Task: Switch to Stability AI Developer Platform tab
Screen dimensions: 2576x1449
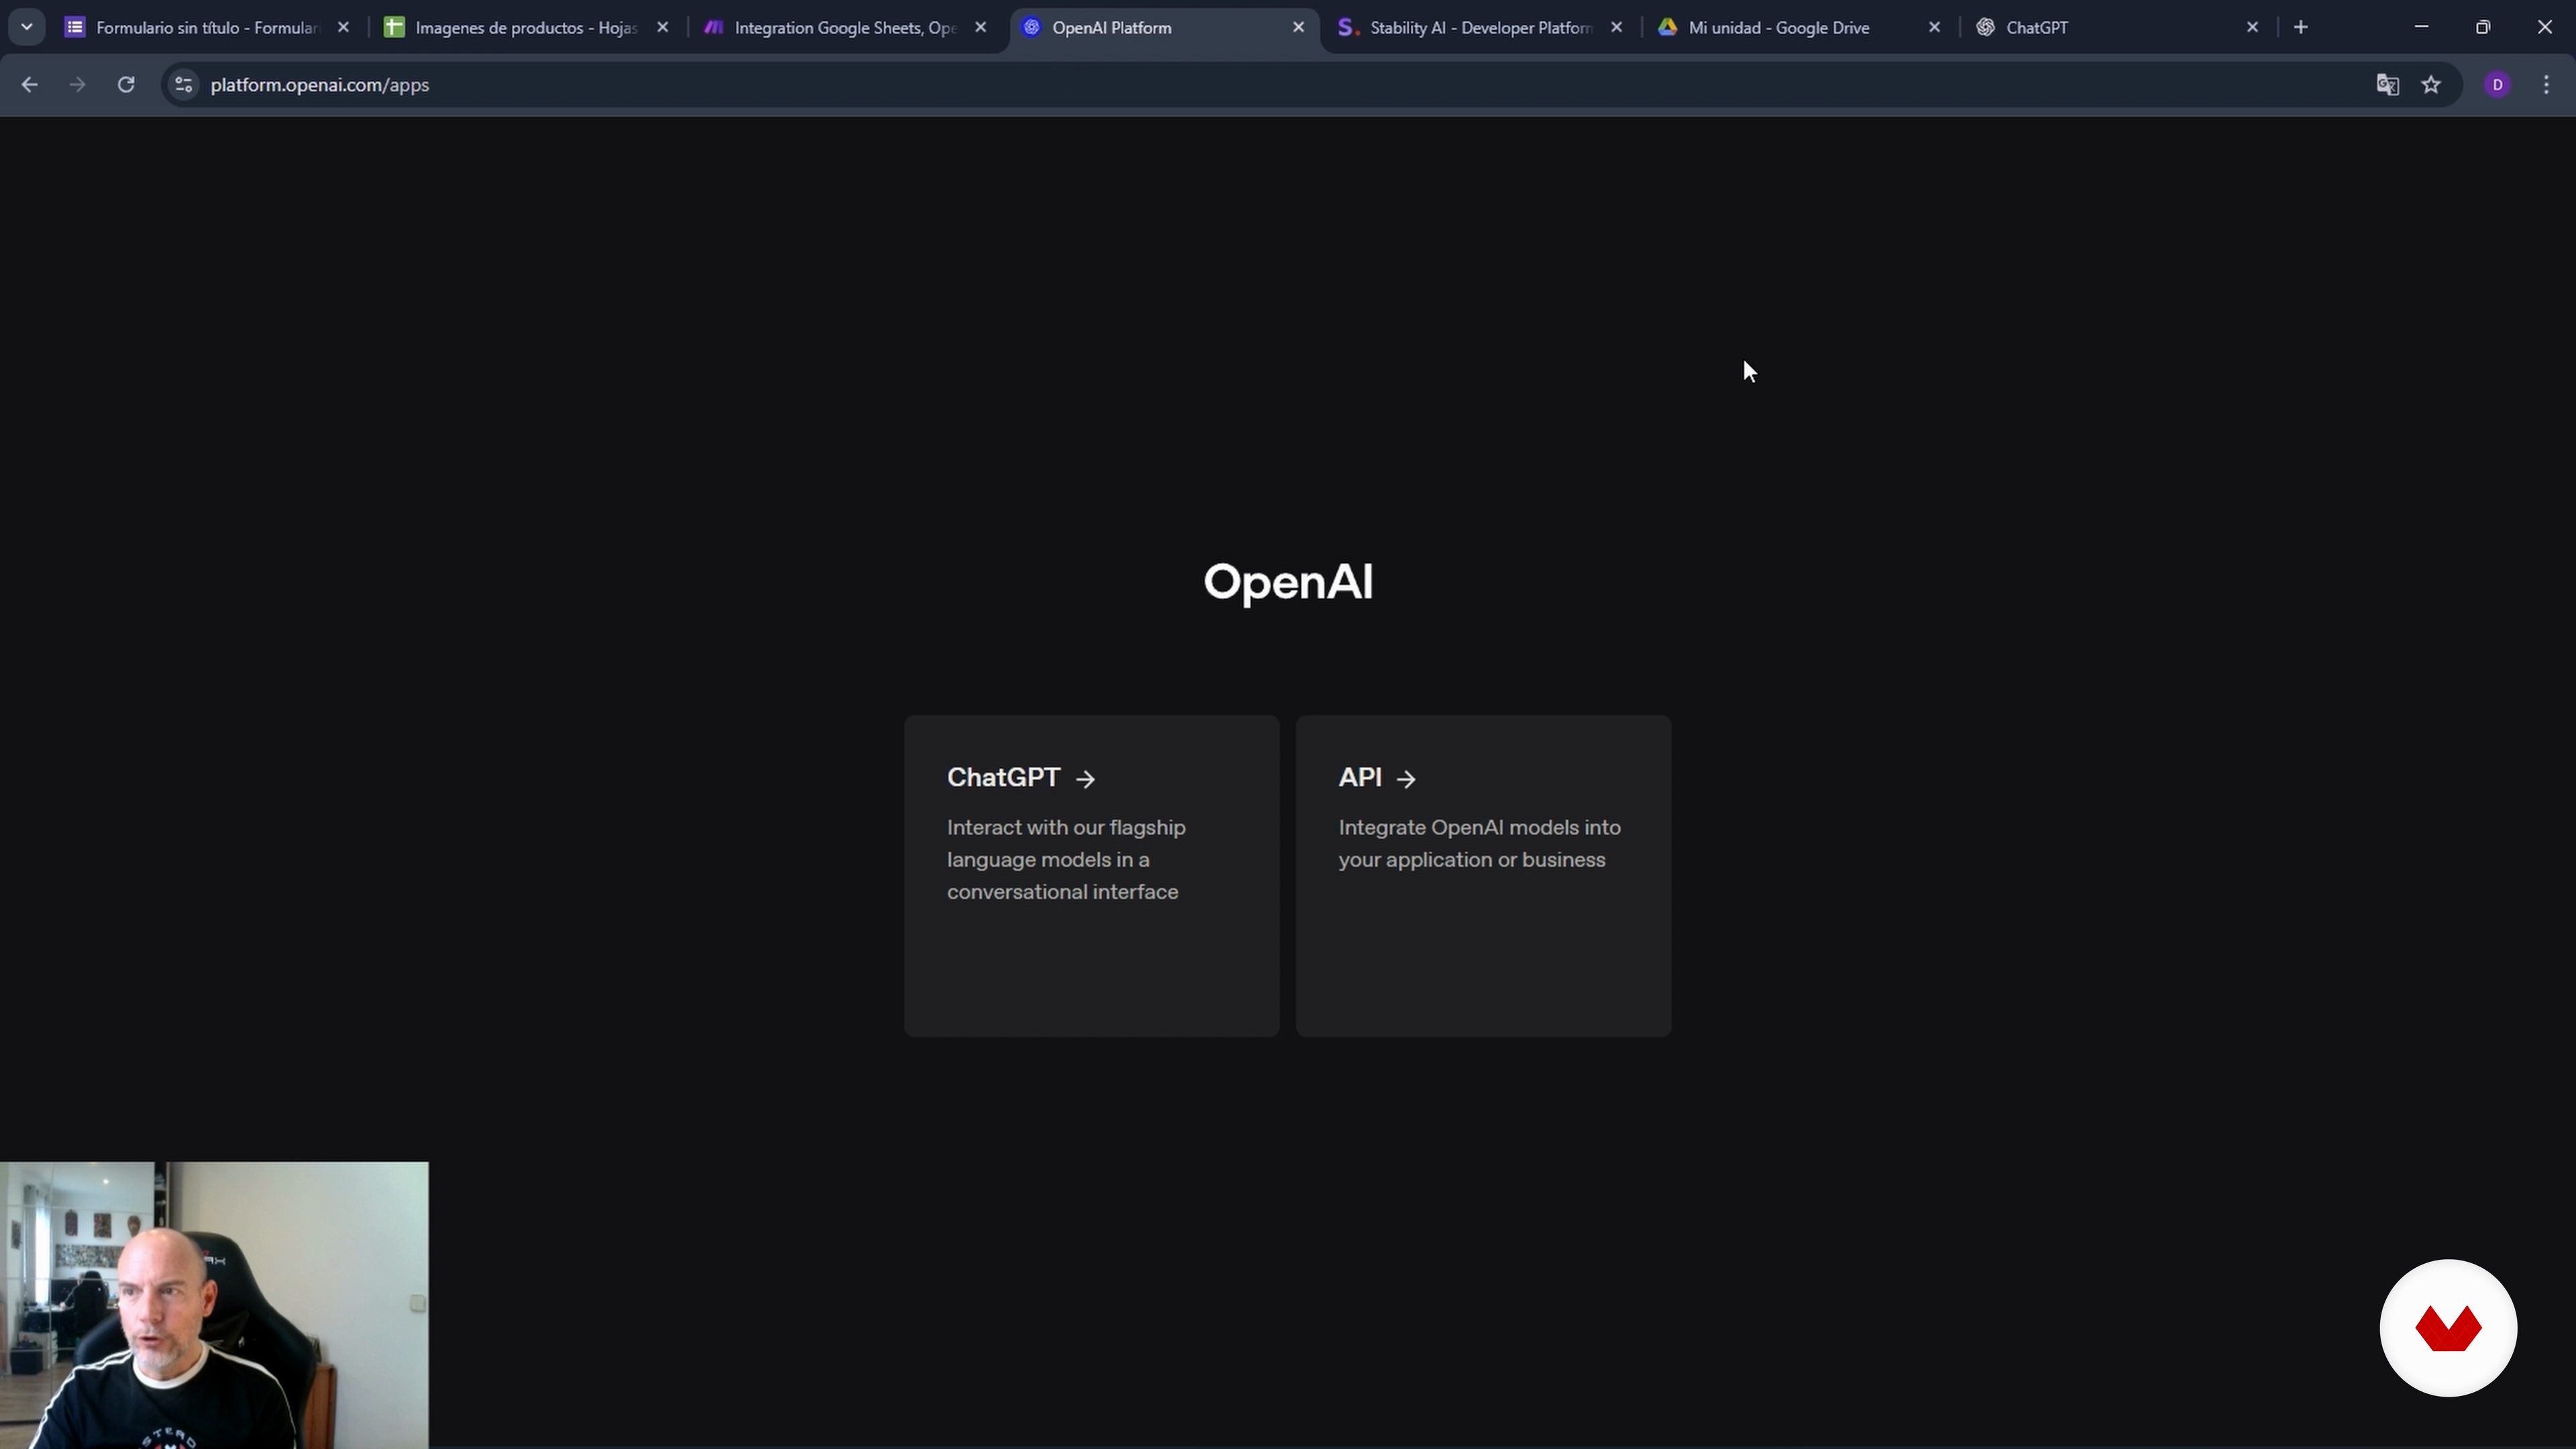Action: (x=1479, y=28)
